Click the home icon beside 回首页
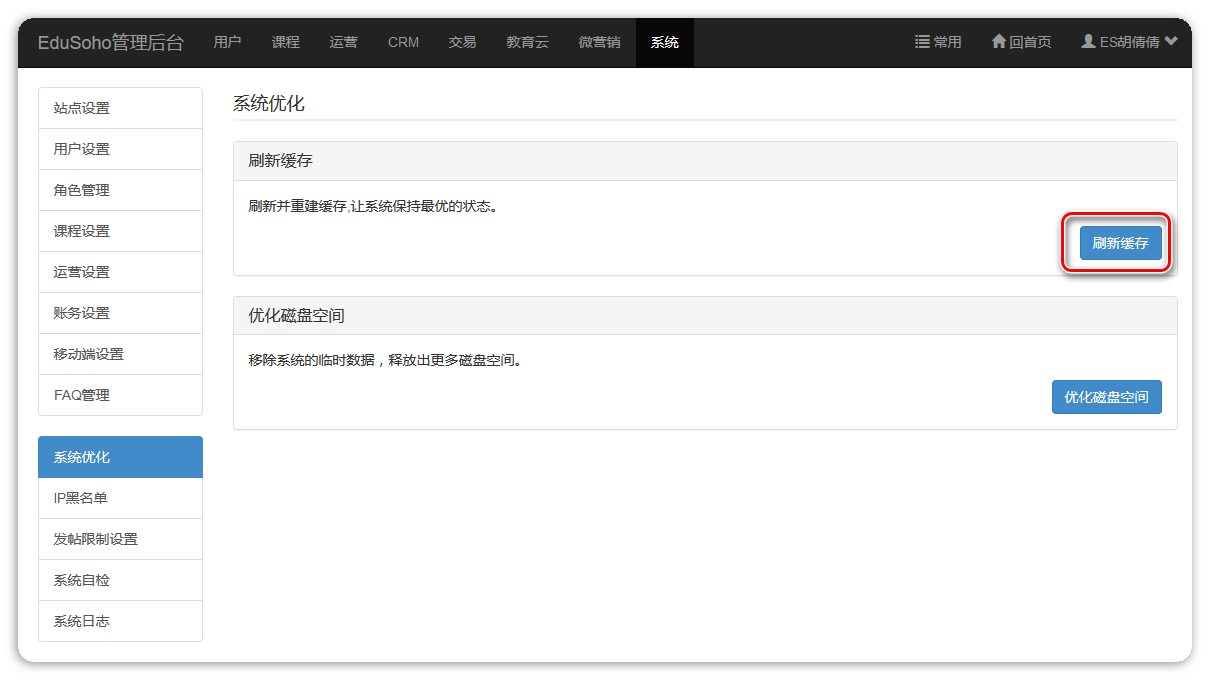 pos(998,42)
